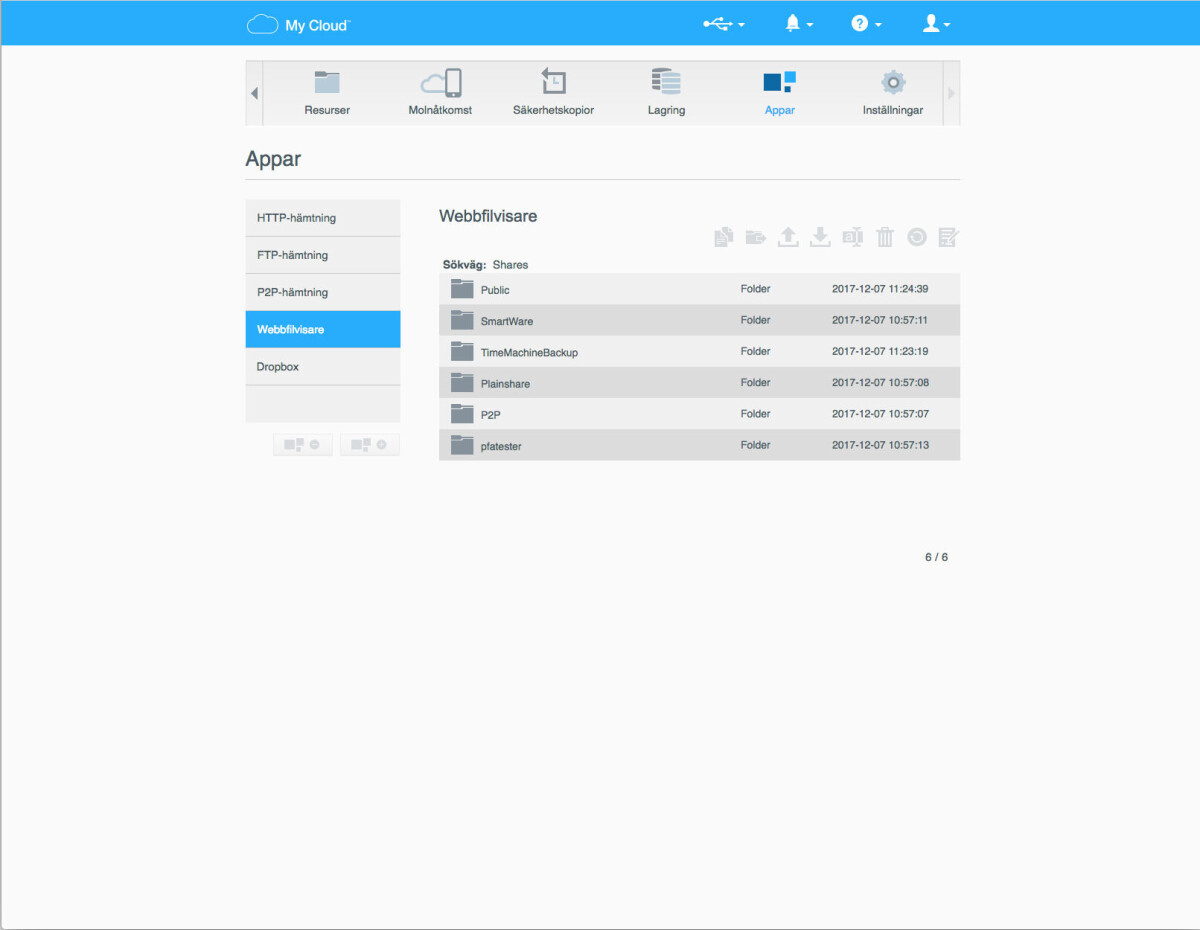The height and width of the screenshot is (930, 1200).
Task: Click the move to folder icon
Action: click(x=756, y=237)
